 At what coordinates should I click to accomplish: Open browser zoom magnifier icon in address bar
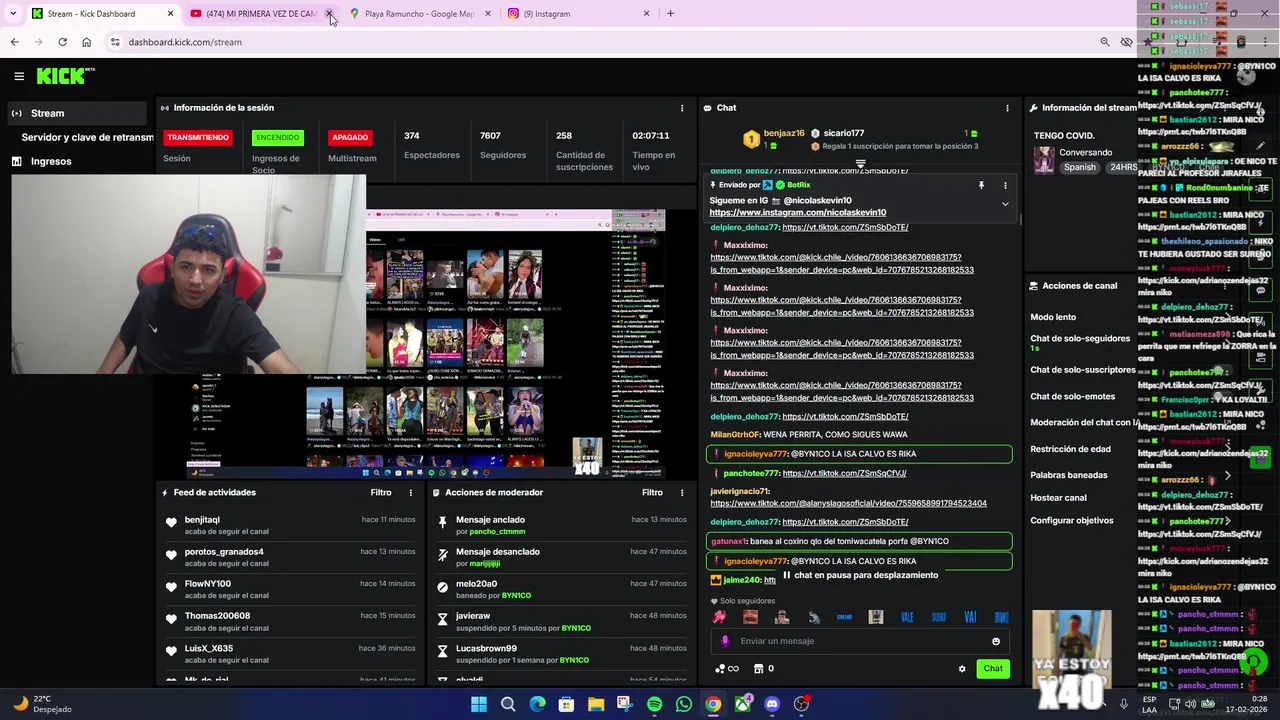[1104, 42]
